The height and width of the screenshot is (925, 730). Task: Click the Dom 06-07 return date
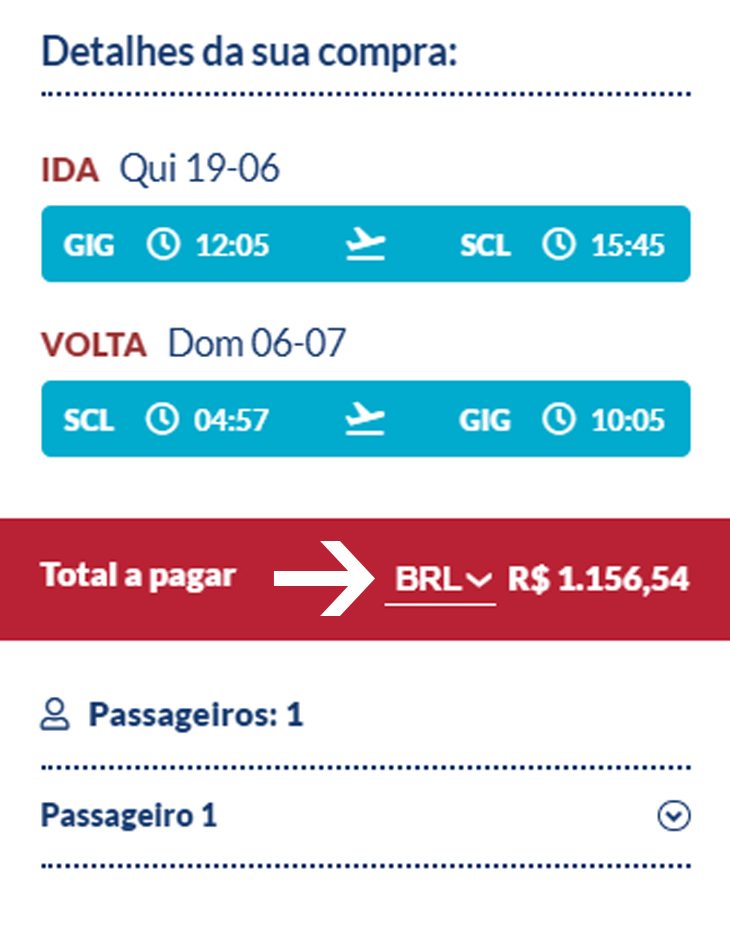click(x=257, y=343)
